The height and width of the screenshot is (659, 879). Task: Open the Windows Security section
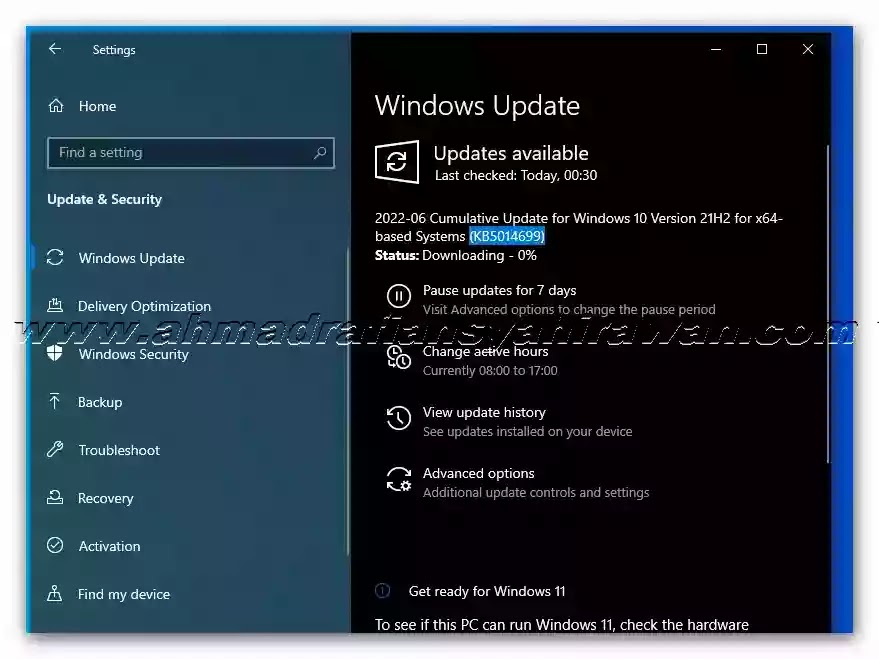(x=133, y=354)
